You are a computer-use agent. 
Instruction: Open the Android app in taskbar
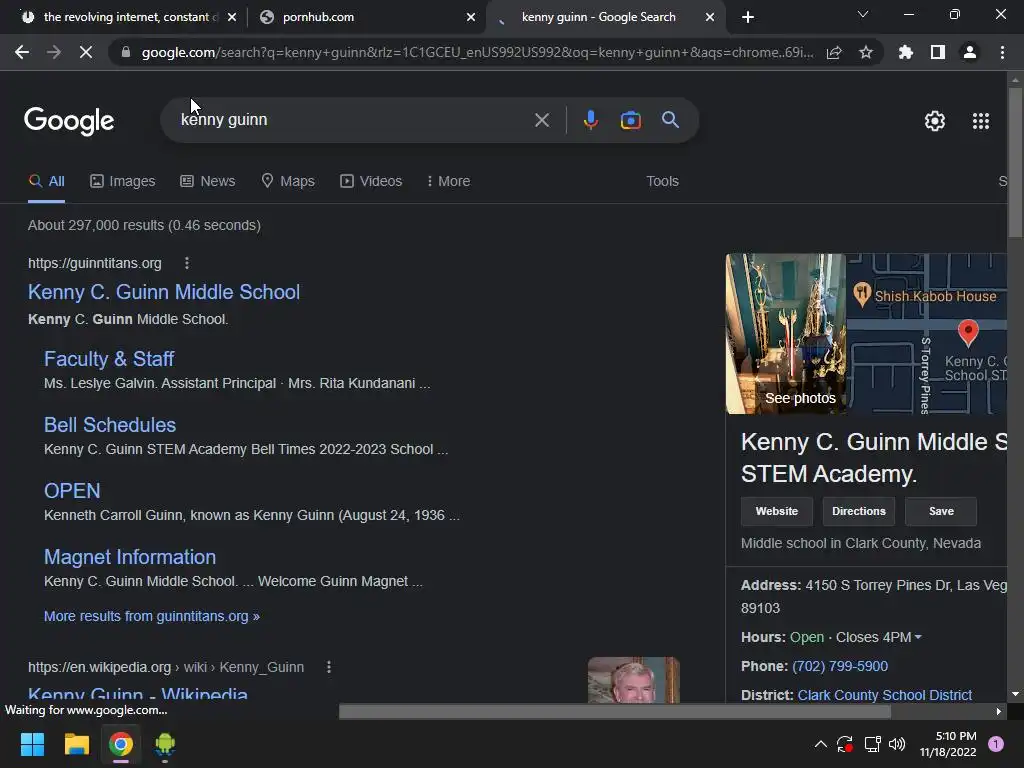click(x=165, y=744)
